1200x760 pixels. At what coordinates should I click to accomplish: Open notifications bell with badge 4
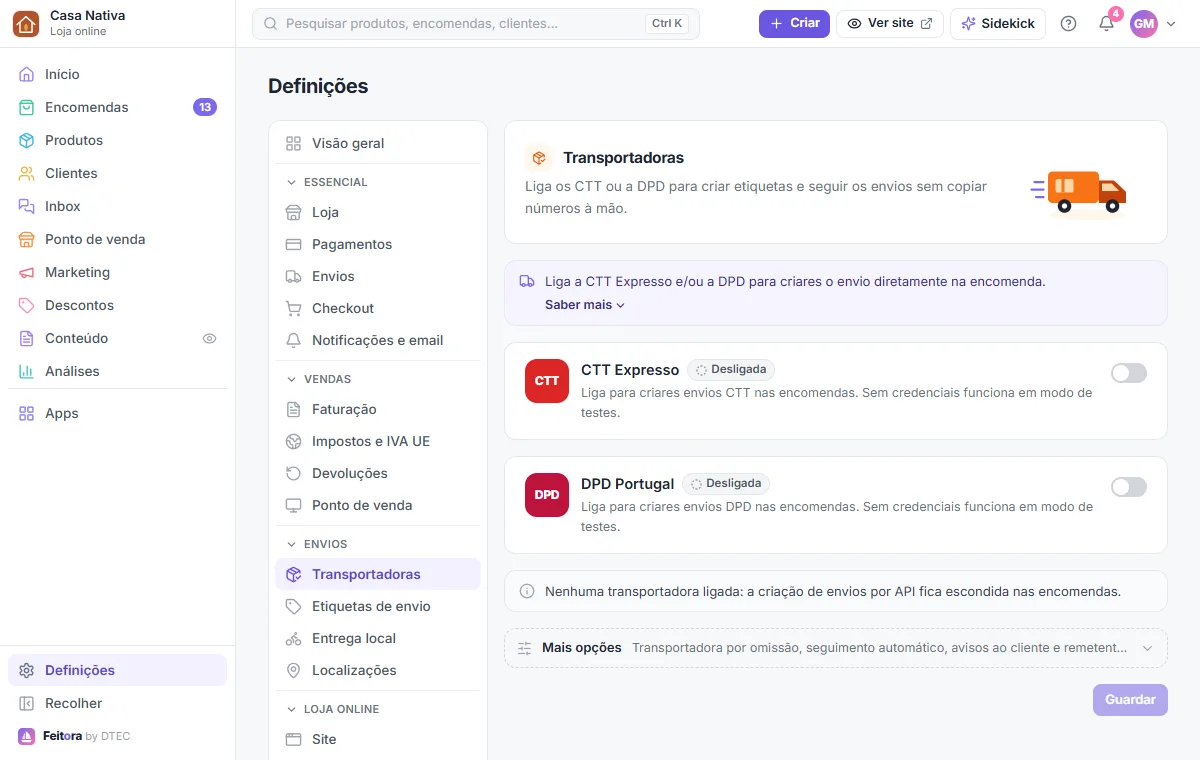click(1106, 24)
